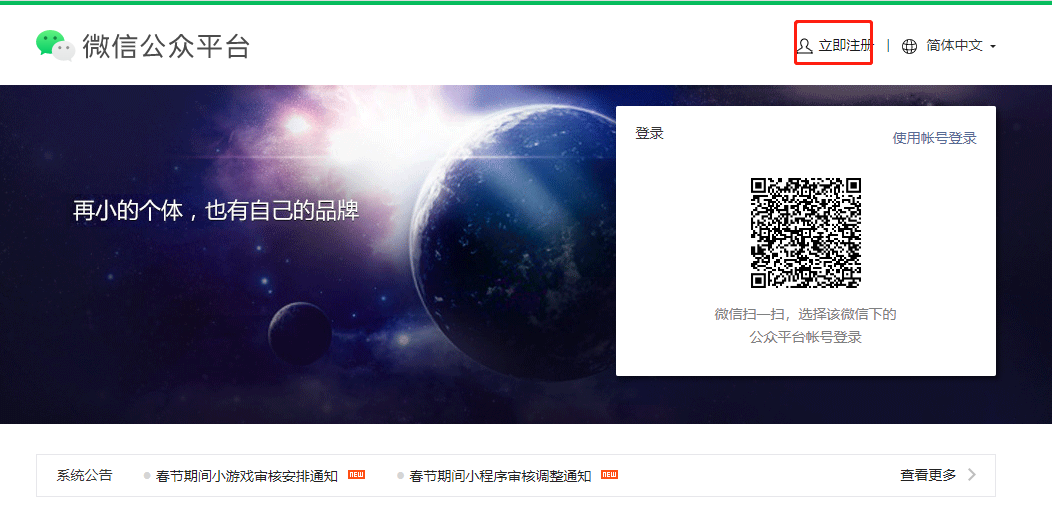Open 春节期间小程序审核调整通知 announcement

(x=500, y=476)
